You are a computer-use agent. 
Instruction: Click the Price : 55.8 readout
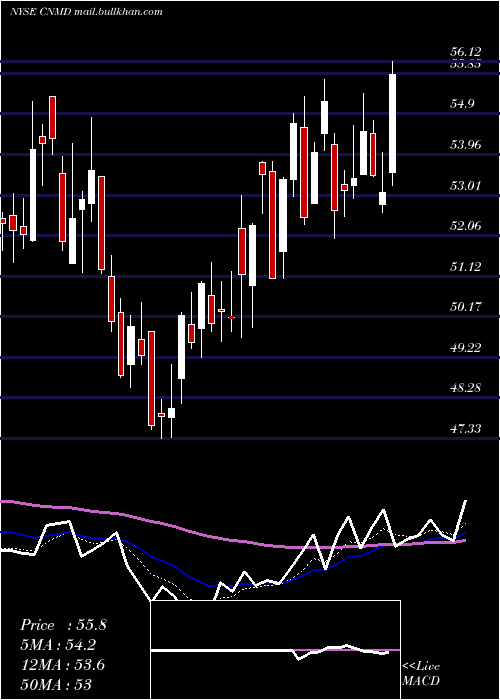(x=63, y=625)
